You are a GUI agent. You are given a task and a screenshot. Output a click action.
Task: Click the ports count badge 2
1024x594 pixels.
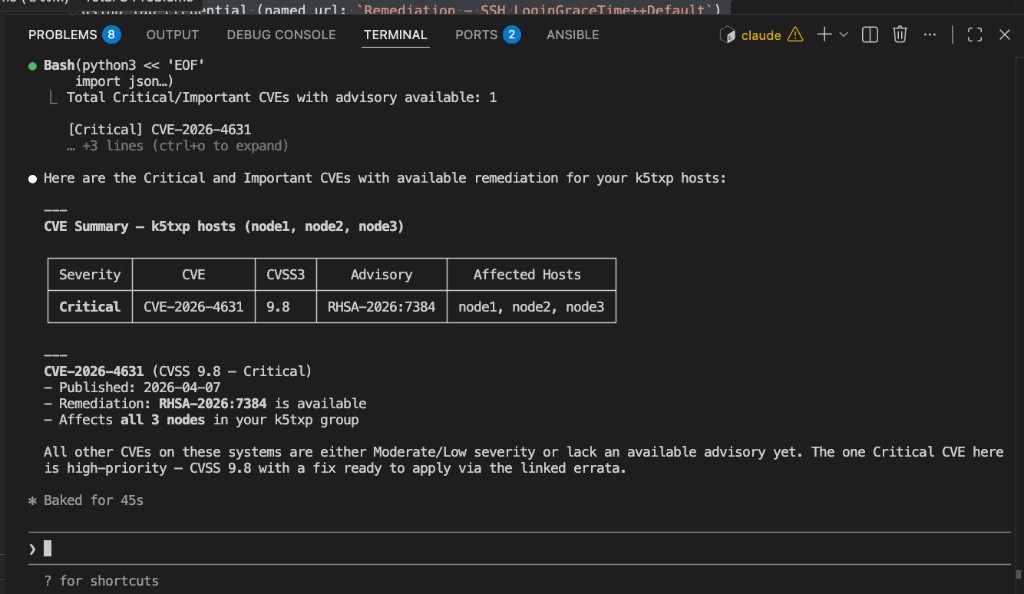[x=511, y=35]
